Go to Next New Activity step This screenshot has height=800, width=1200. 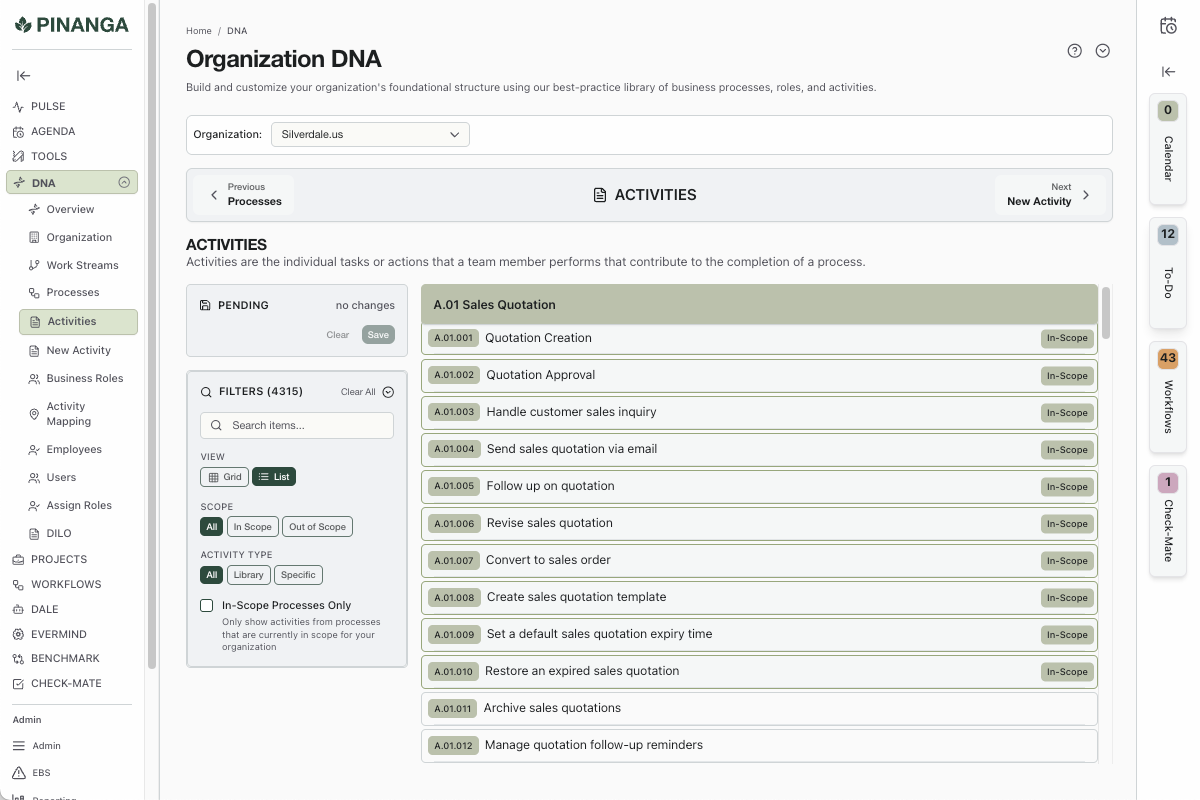1049,195
